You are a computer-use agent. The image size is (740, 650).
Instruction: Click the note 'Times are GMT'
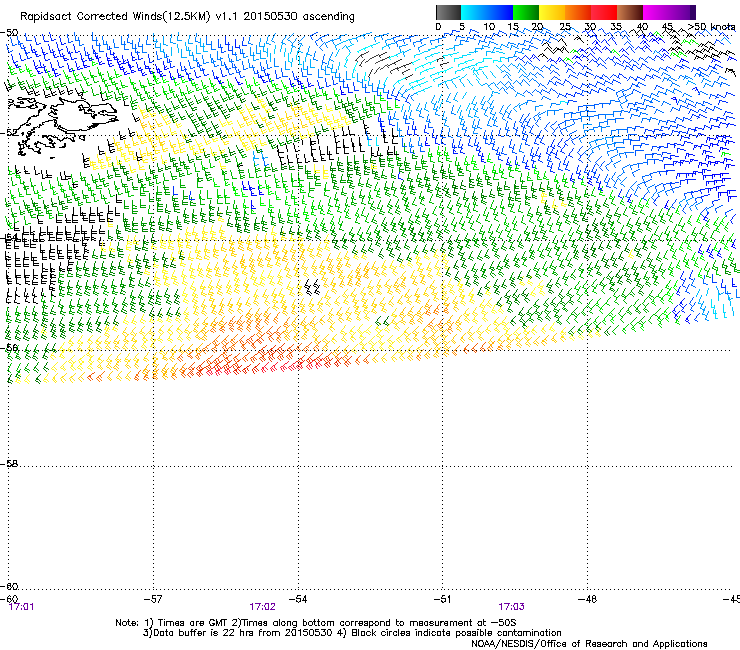[193, 623]
